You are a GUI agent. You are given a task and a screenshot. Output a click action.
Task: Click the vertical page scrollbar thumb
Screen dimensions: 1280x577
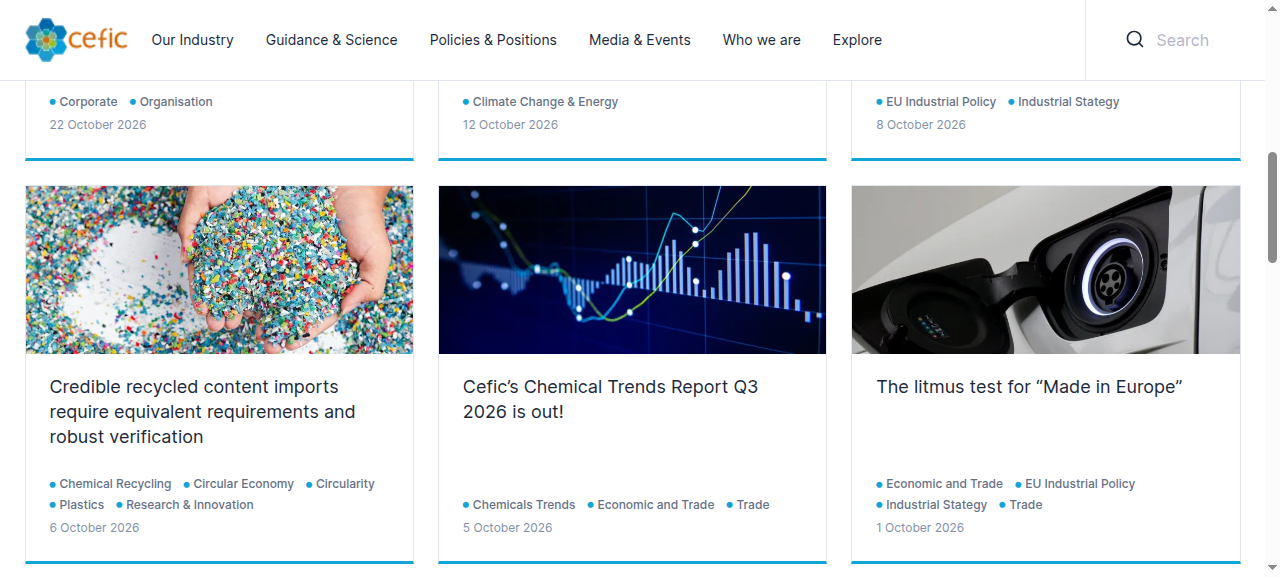(x=1272, y=206)
